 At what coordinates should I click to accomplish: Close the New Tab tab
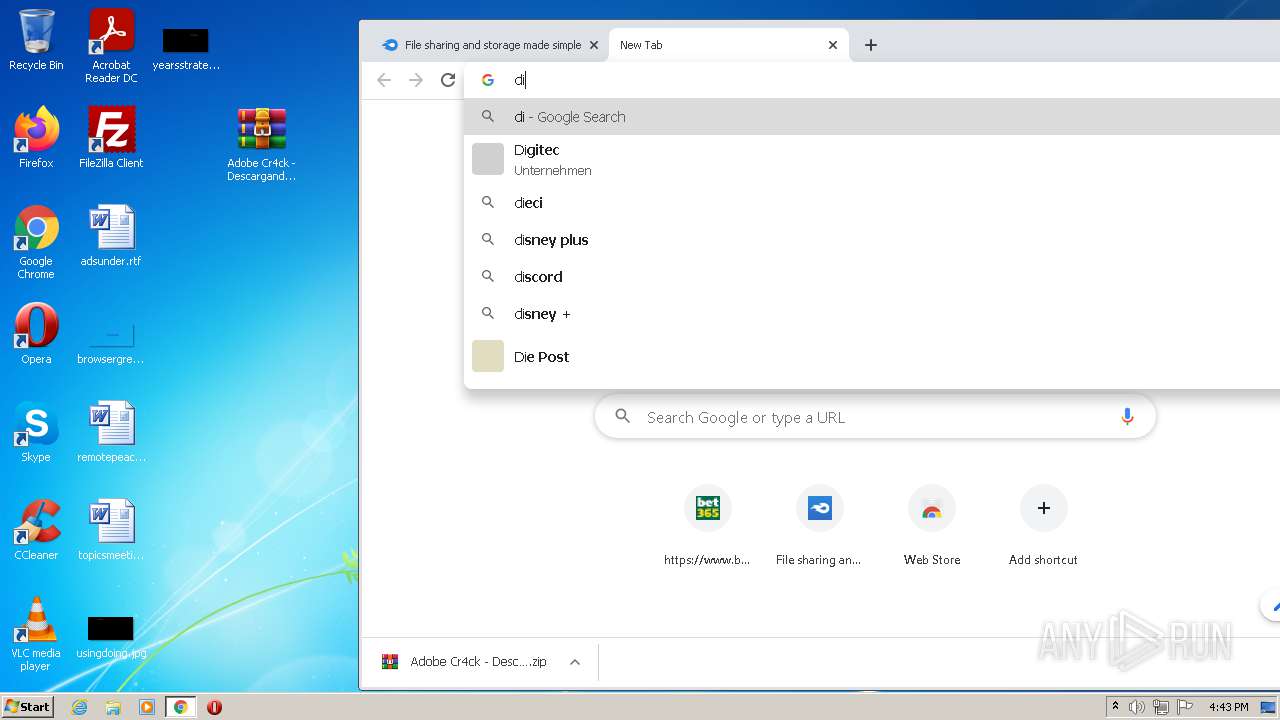[x=833, y=45]
